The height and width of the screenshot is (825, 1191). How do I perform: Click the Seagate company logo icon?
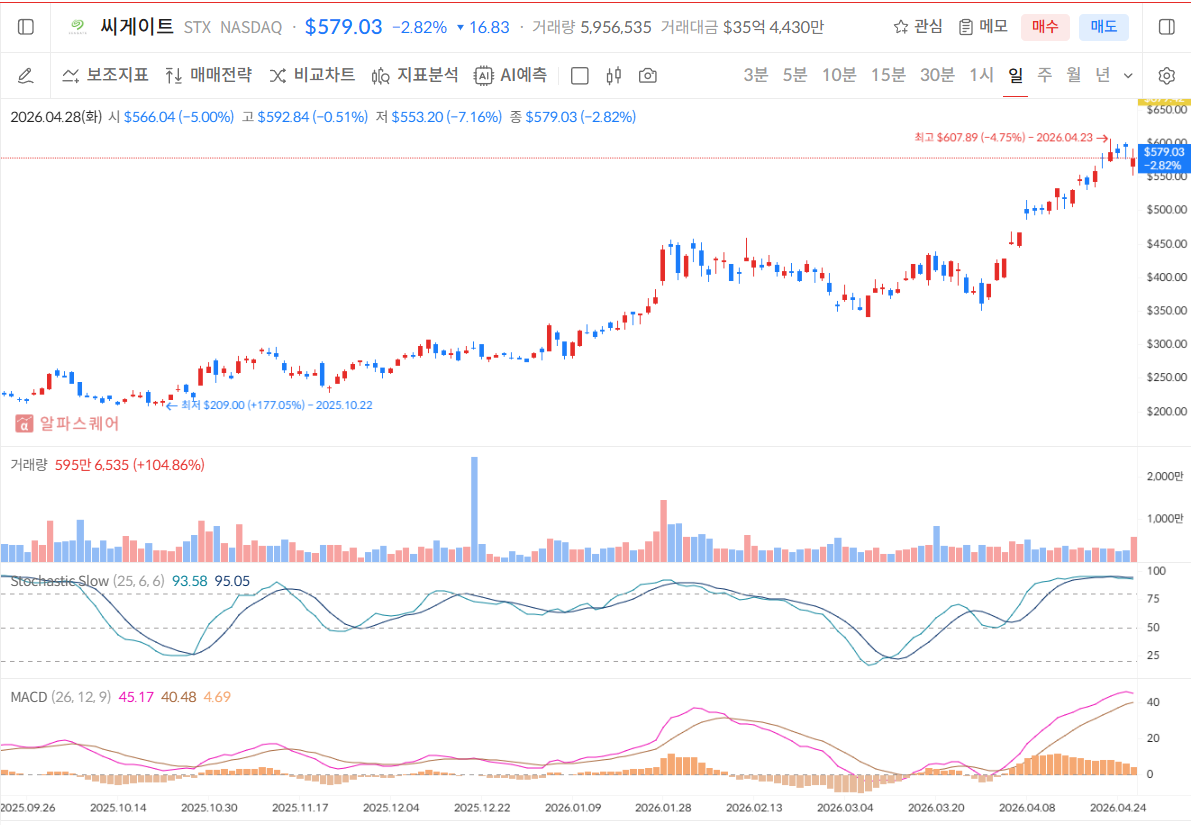[77, 27]
